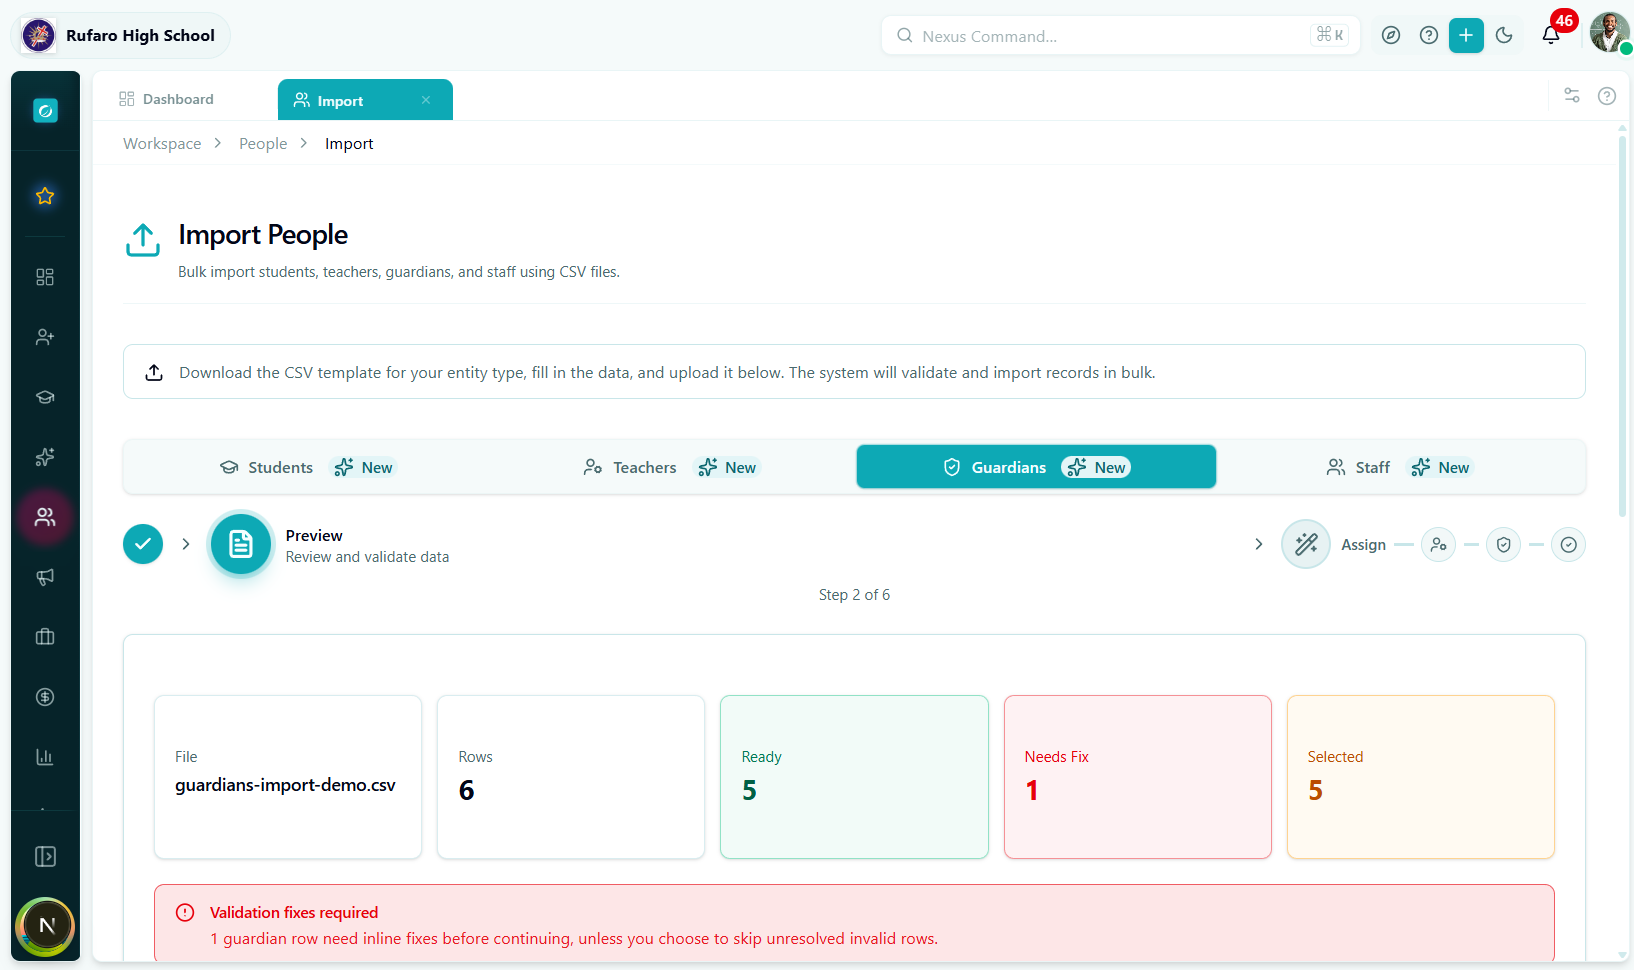Click the Selected 5 card
The image size is (1634, 970).
pyautogui.click(x=1420, y=777)
